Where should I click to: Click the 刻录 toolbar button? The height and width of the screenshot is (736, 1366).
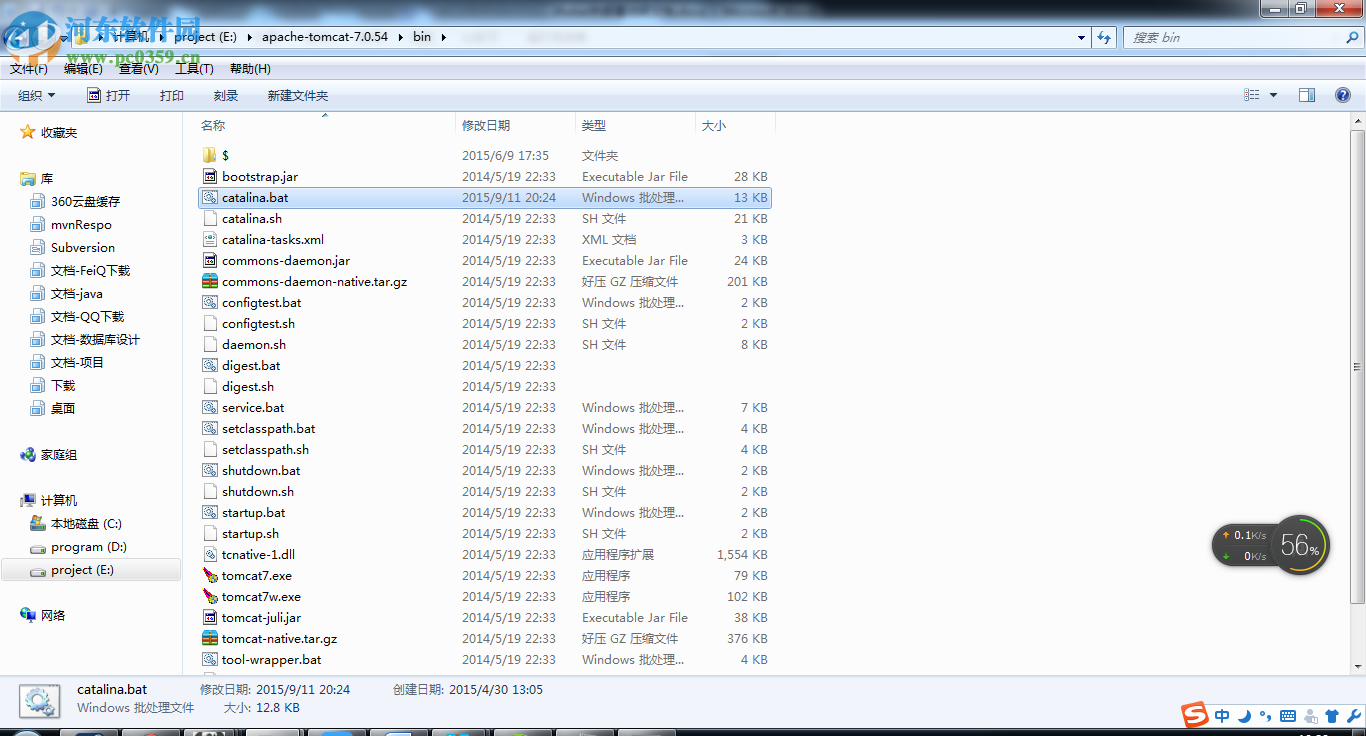226,95
